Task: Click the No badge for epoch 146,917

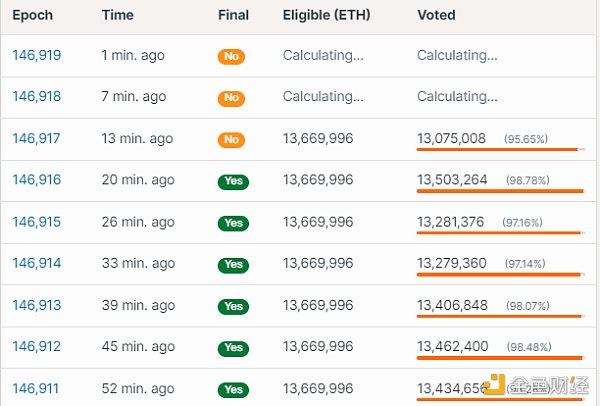Action: point(231,140)
